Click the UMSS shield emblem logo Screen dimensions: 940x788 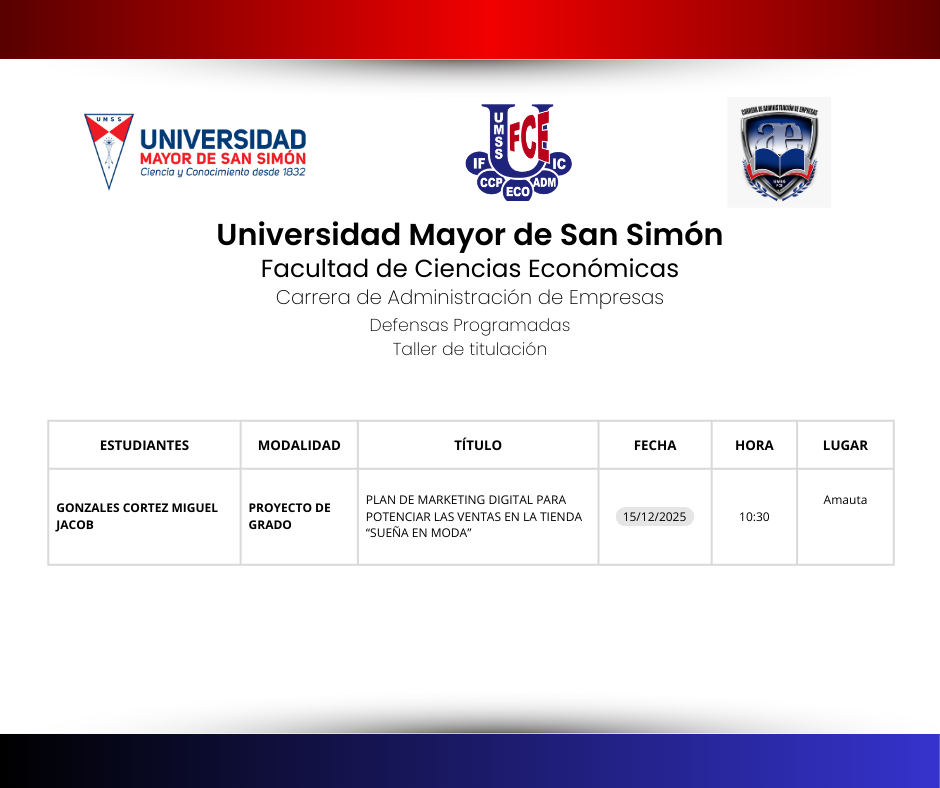(x=108, y=151)
